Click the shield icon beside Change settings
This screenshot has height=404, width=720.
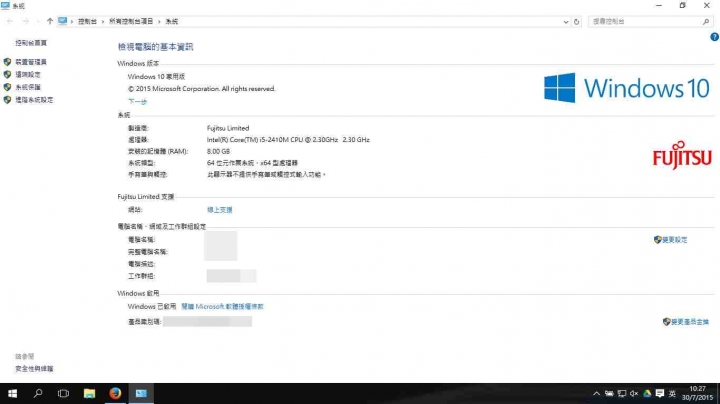tap(658, 240)
